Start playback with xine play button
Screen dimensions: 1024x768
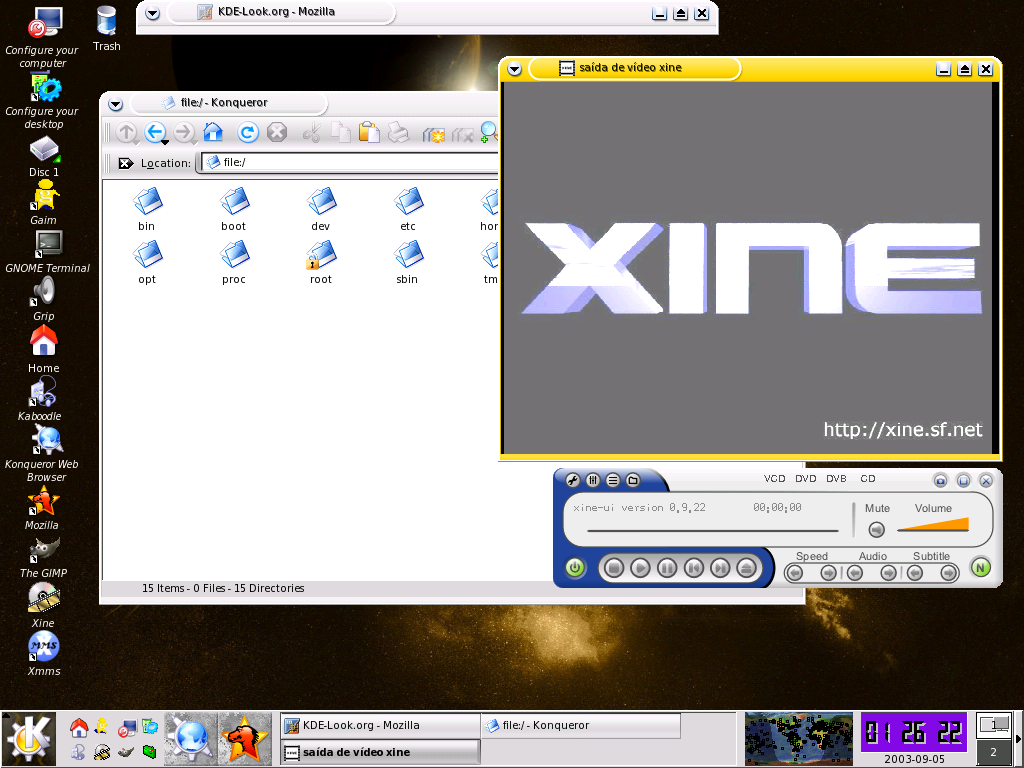click(640, 568)
